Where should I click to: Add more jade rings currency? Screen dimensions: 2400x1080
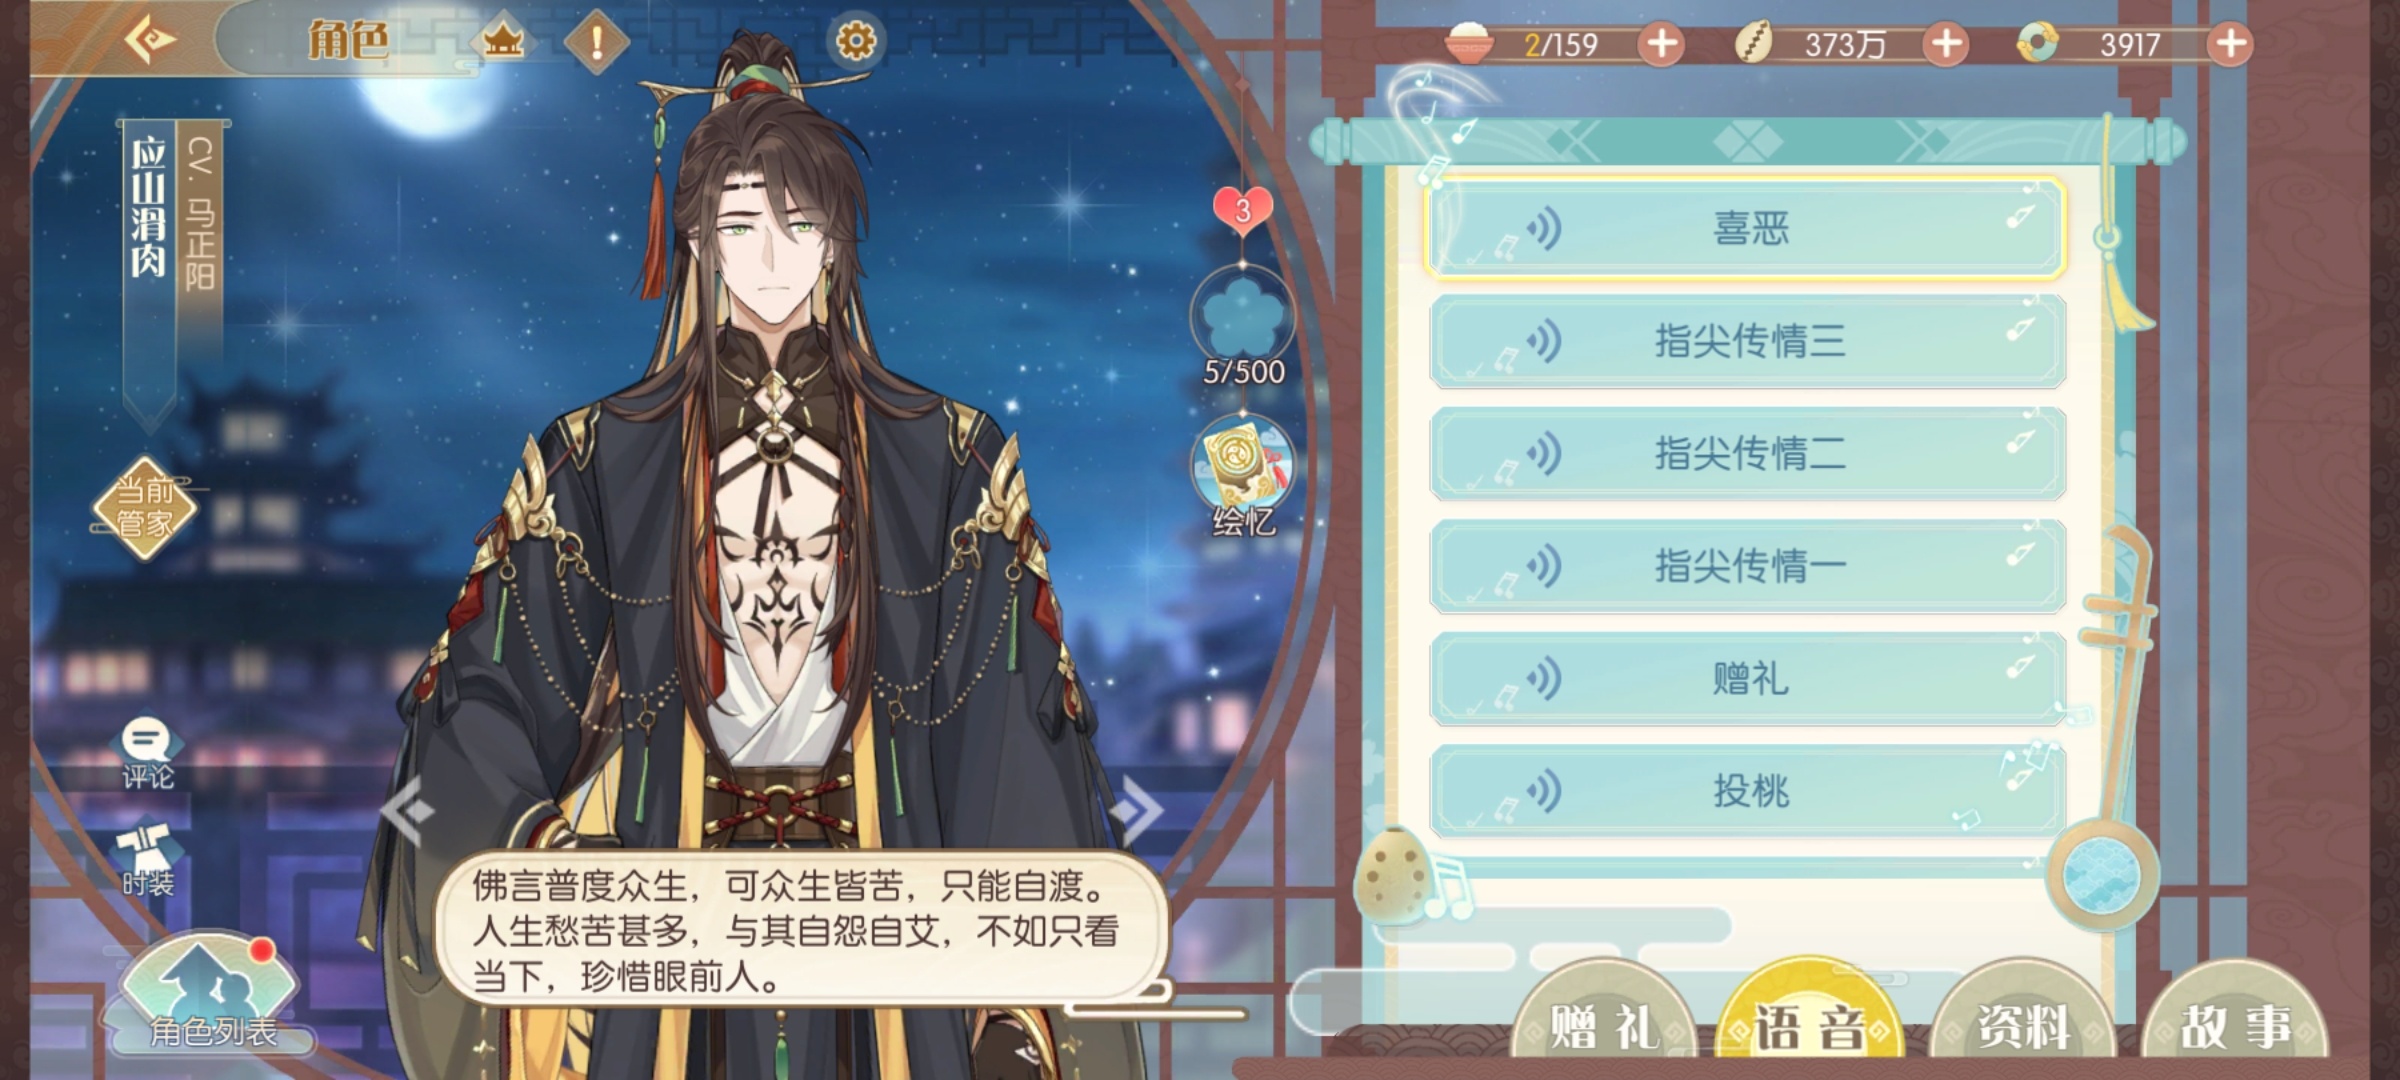(2230, 44)
